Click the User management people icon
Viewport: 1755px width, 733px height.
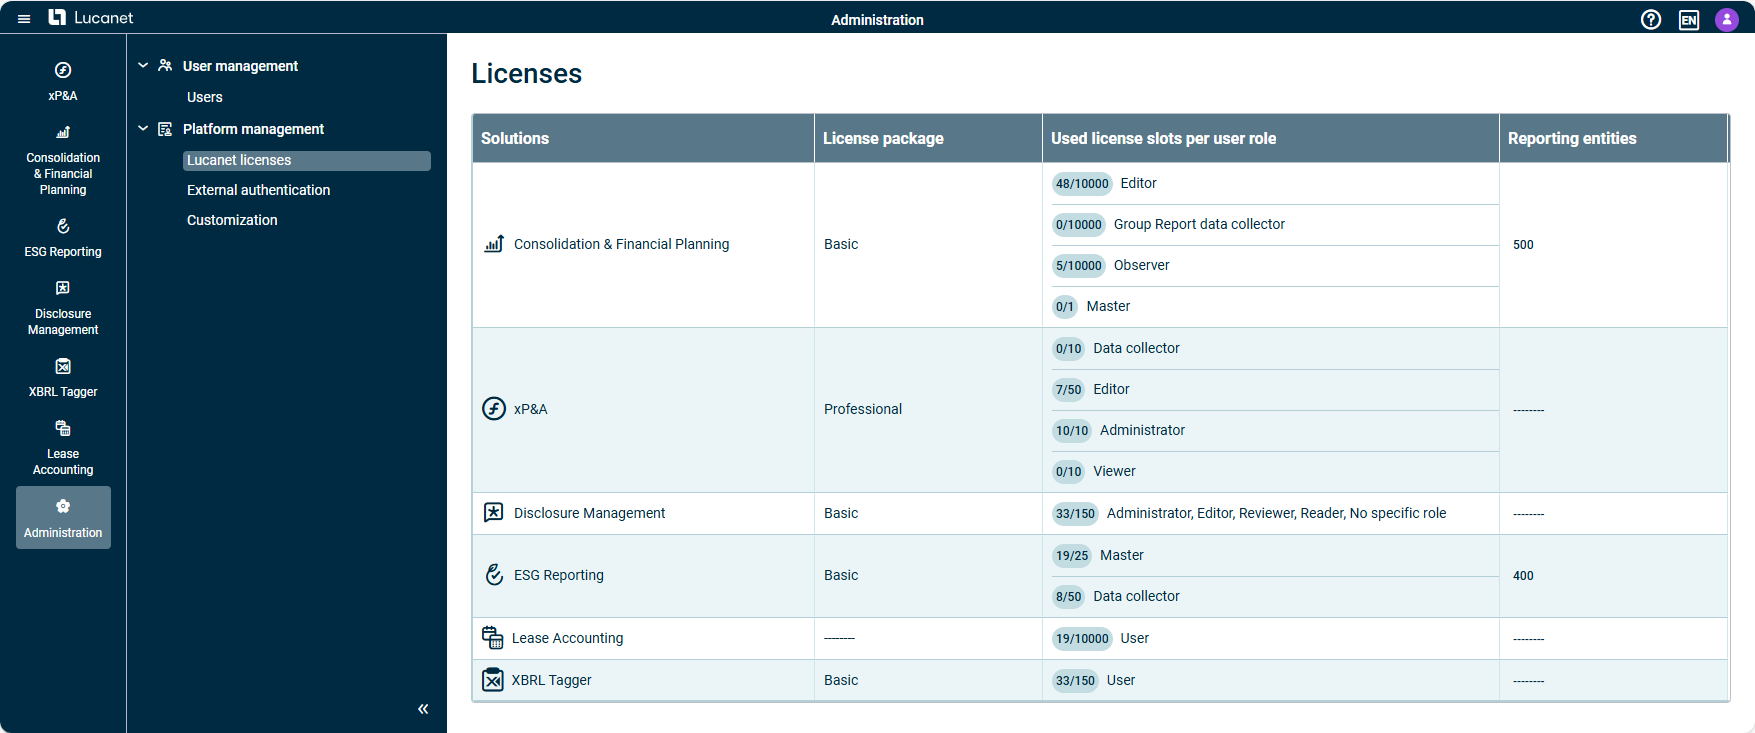pyautogui.click(x=165, y=65)
